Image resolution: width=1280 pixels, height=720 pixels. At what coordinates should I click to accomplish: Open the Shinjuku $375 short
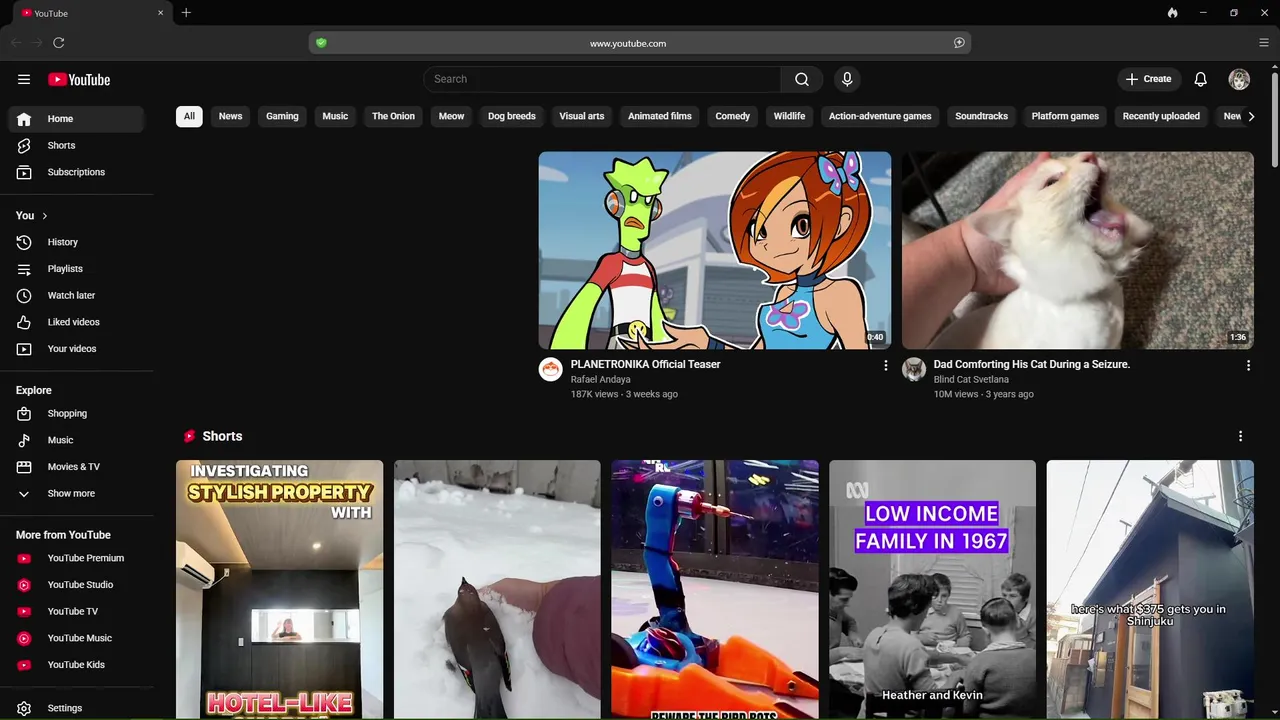(1150, 589)
